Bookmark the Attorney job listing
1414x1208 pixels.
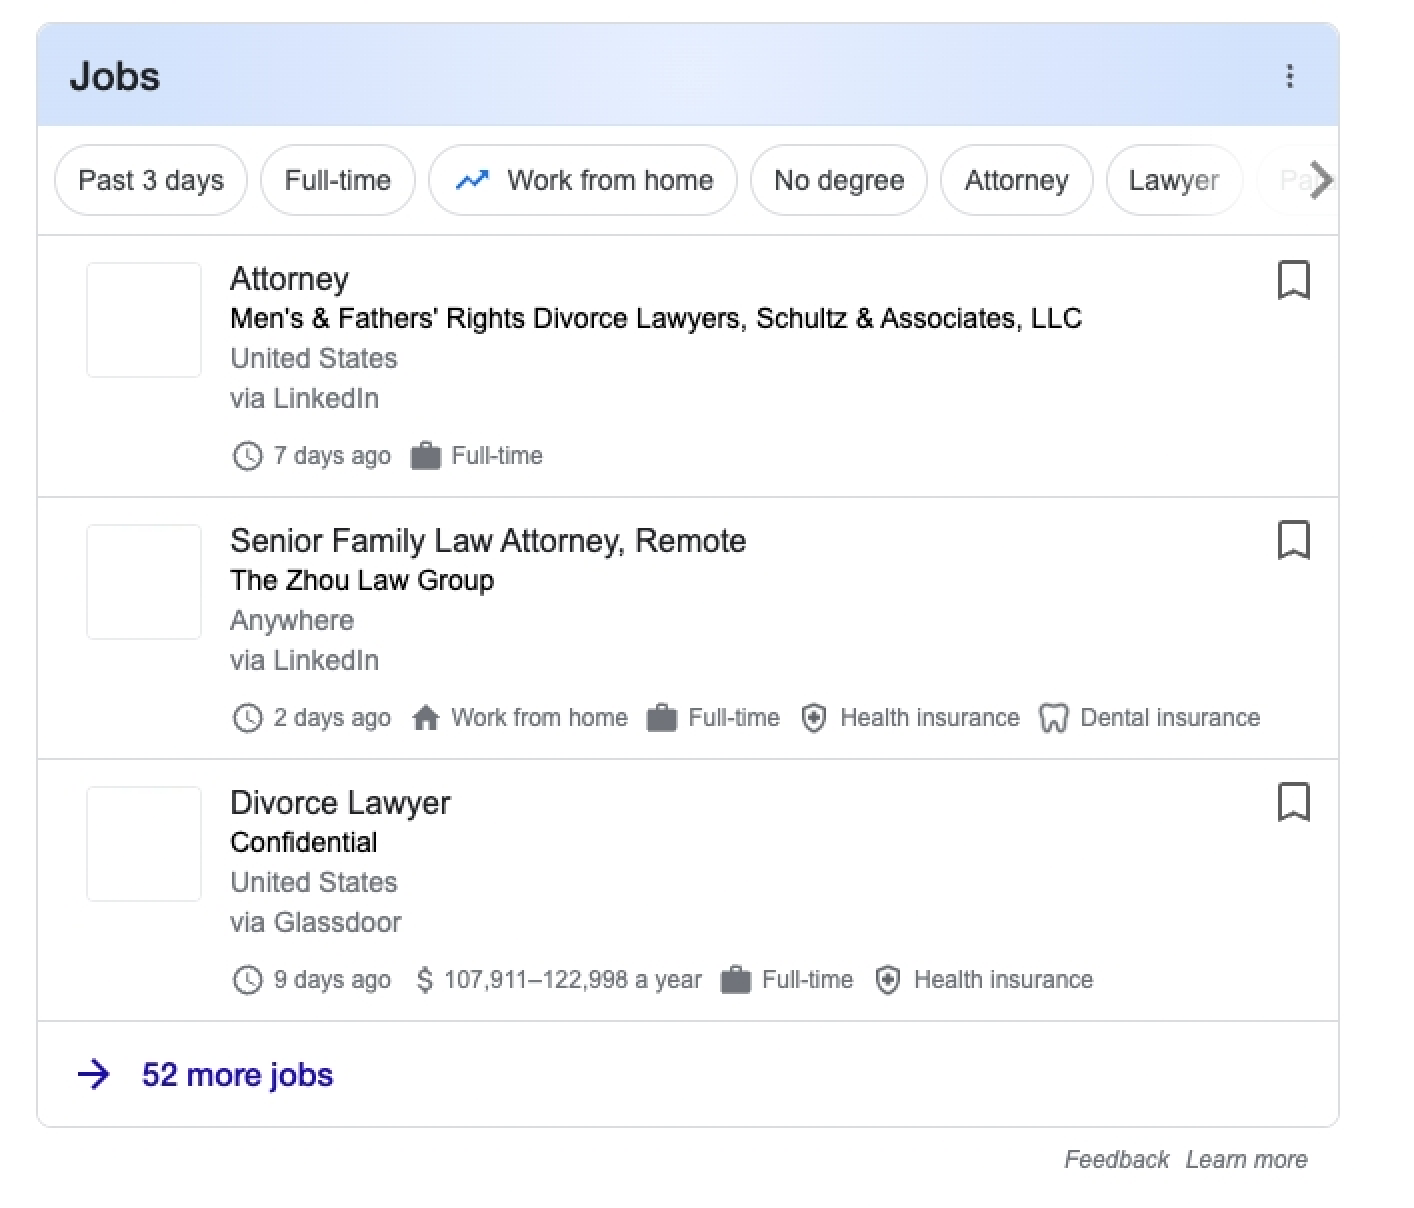[1293, 280]
